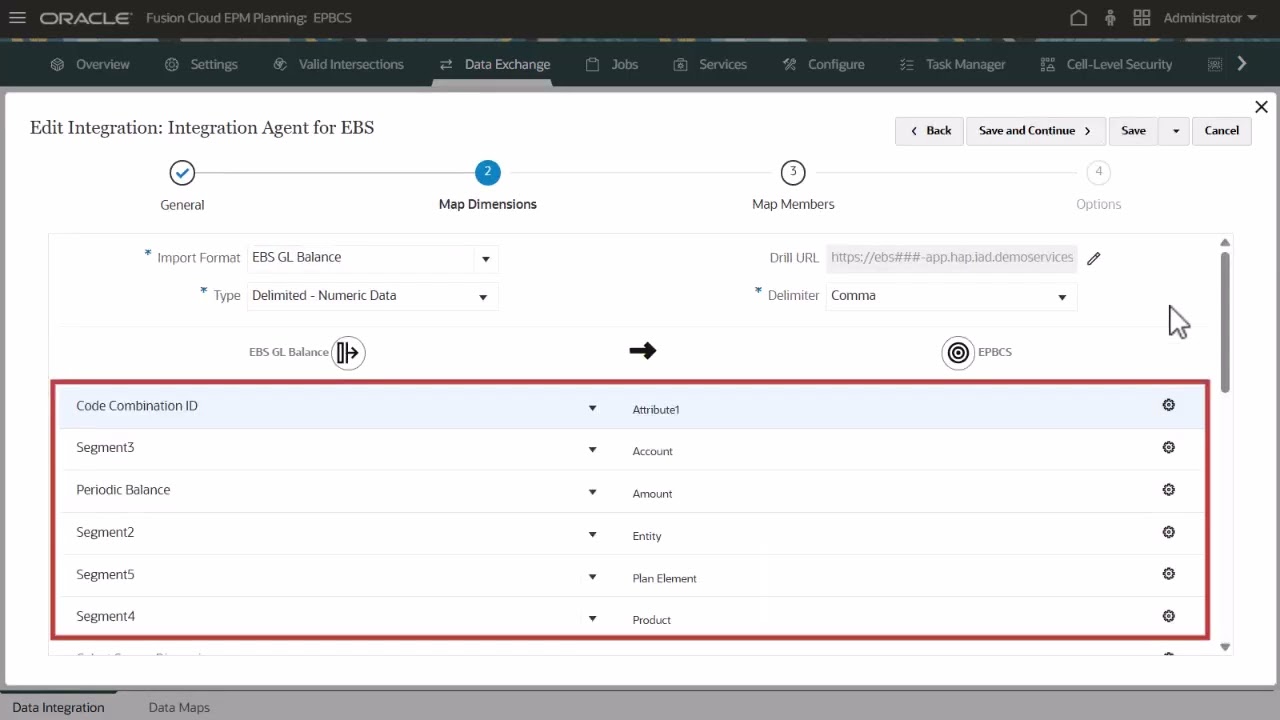Go to the General step circle
The width and height of the screenshot is (1280, 720).
click(182, 173)
